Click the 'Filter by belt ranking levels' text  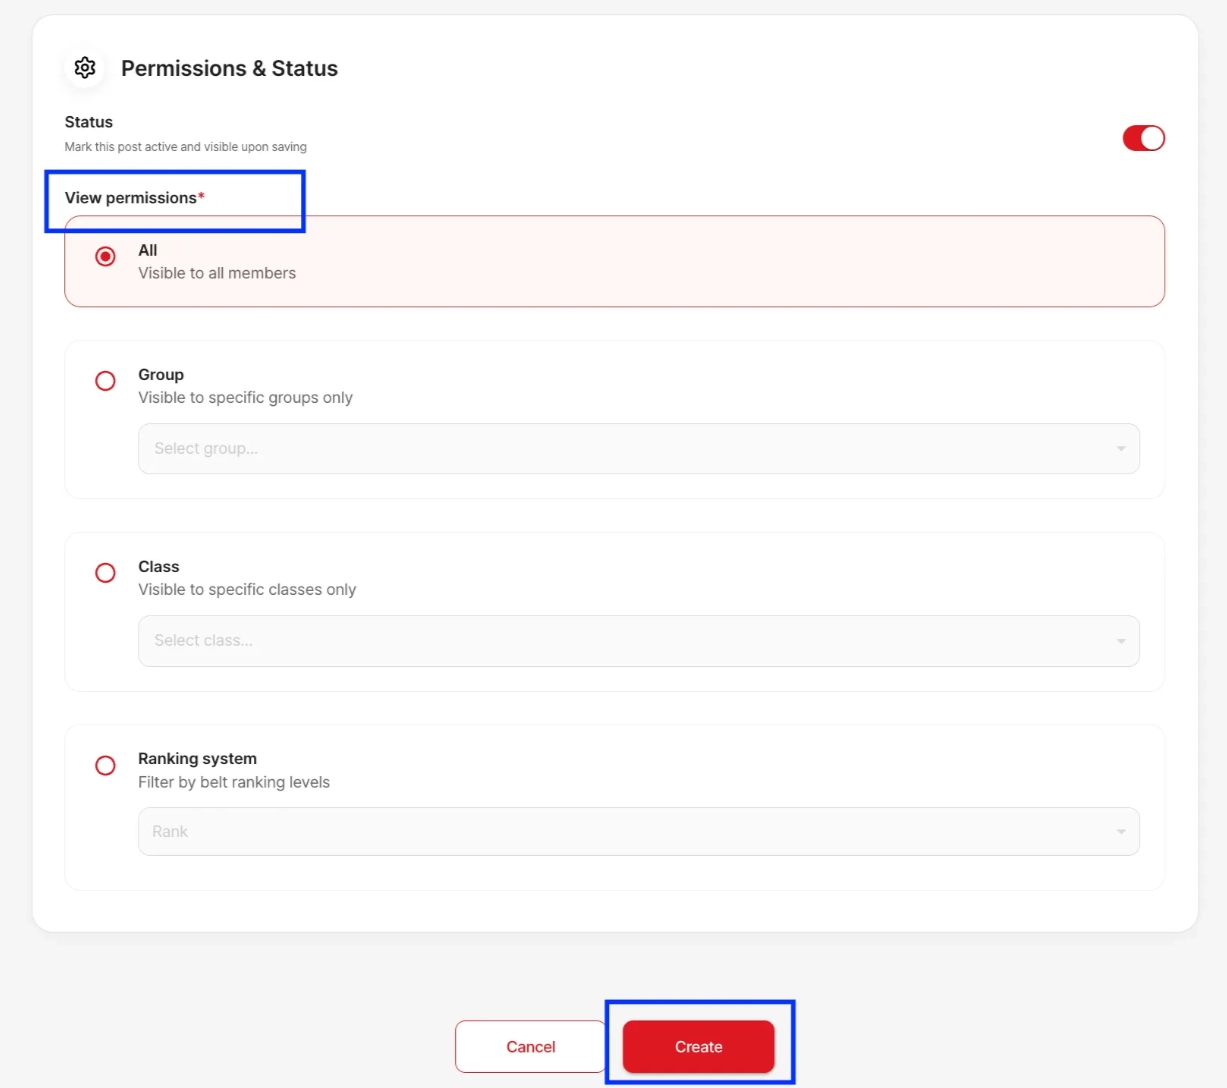tap(234, 782)
